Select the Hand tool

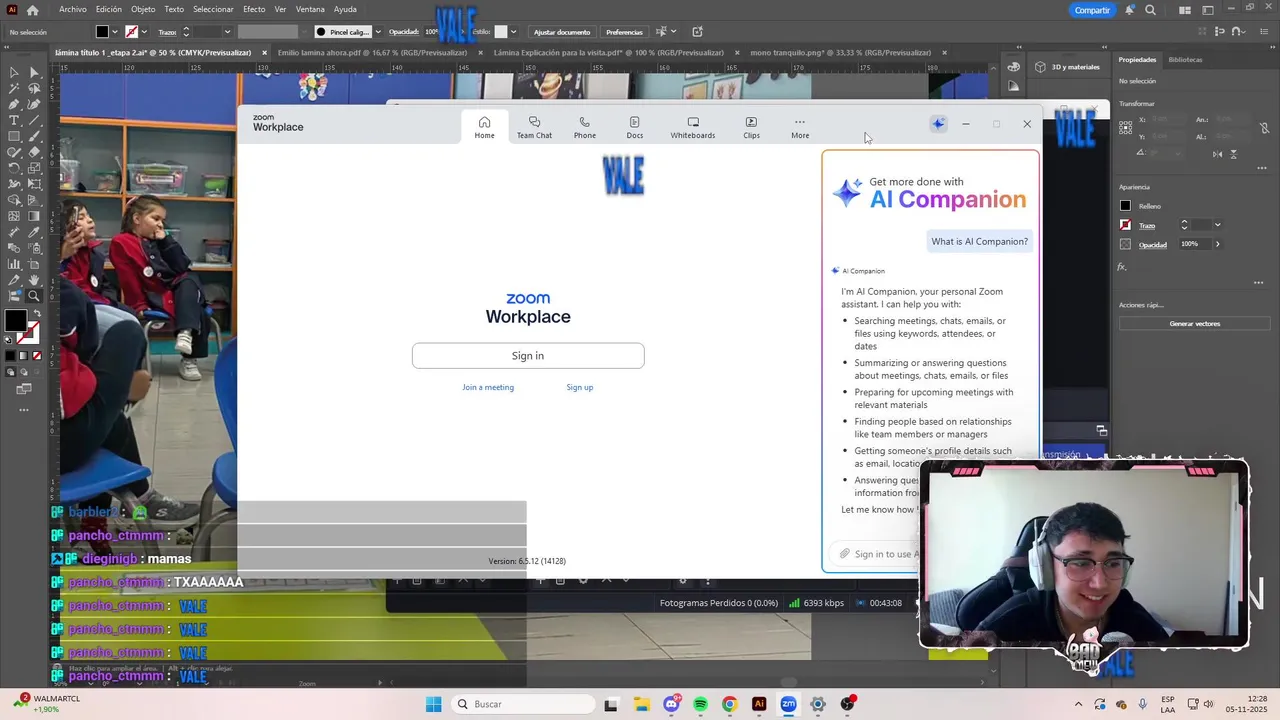point(34,280)
